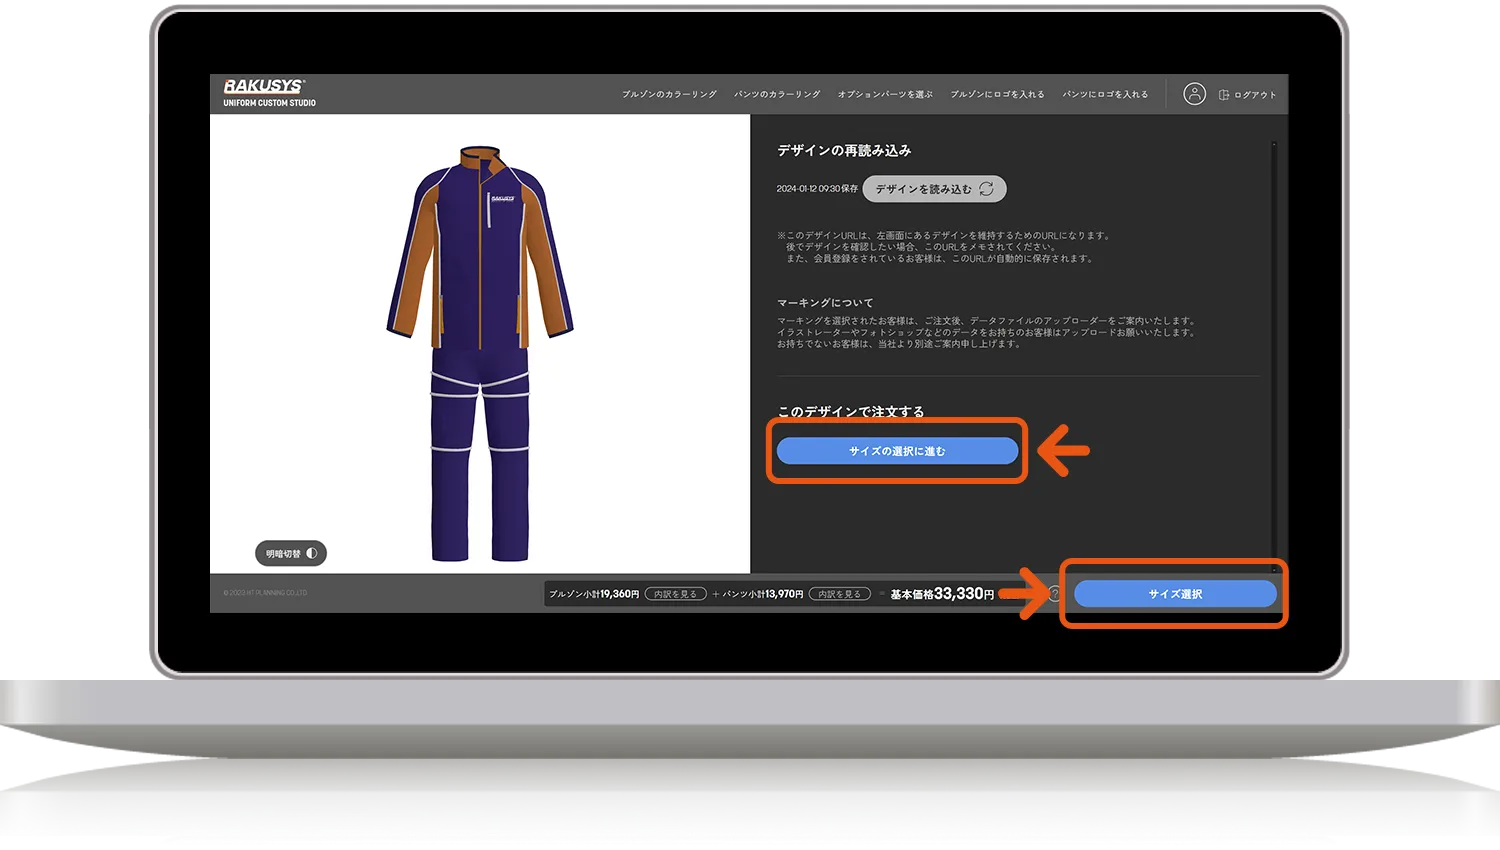This screenshot has height=850, width=1500.
Task: Expand pants breakdown with 内訳を見る
Action: point(839,594)
